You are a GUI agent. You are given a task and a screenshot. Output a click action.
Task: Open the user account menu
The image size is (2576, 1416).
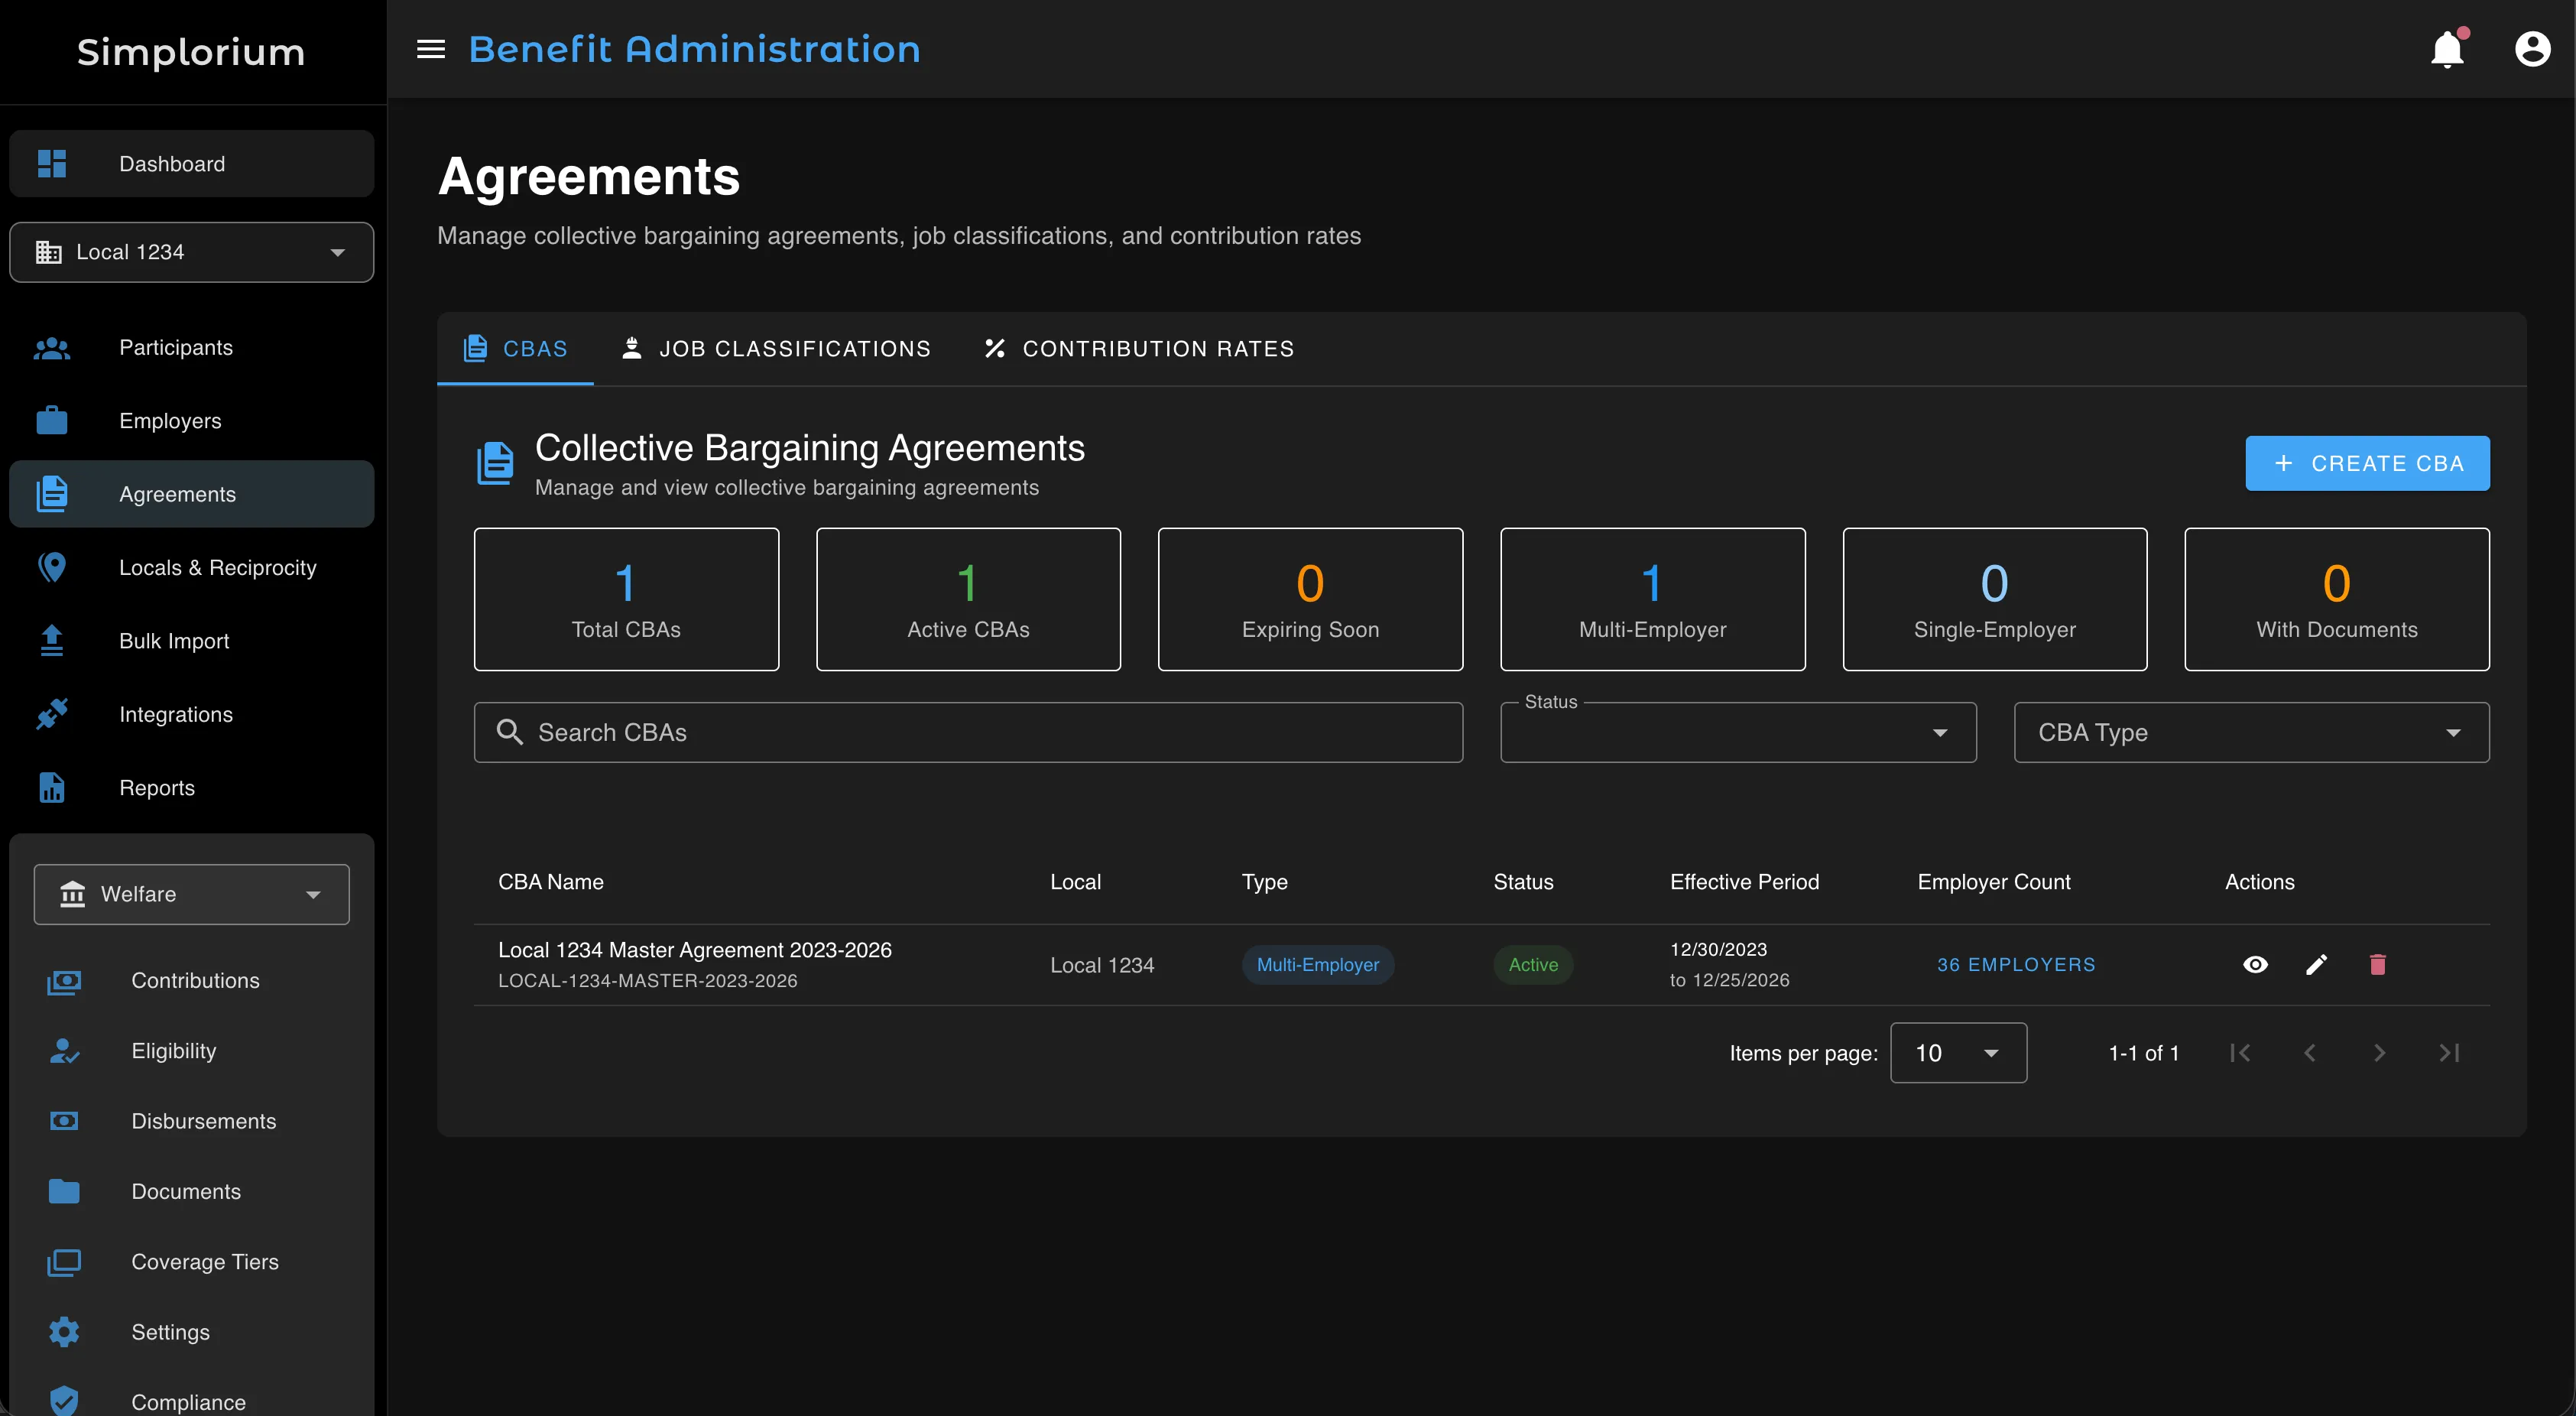2532,48
